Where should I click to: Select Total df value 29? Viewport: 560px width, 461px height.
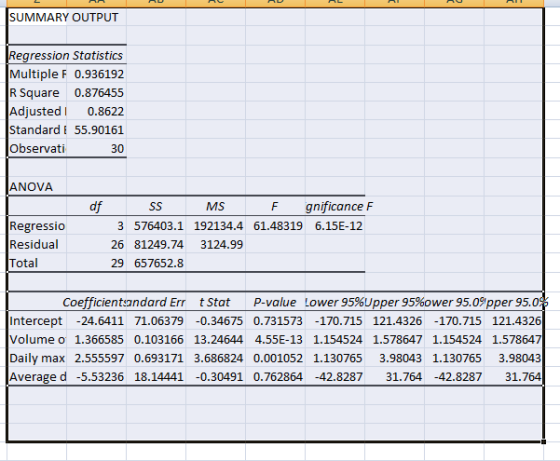[x=96, y=263]
